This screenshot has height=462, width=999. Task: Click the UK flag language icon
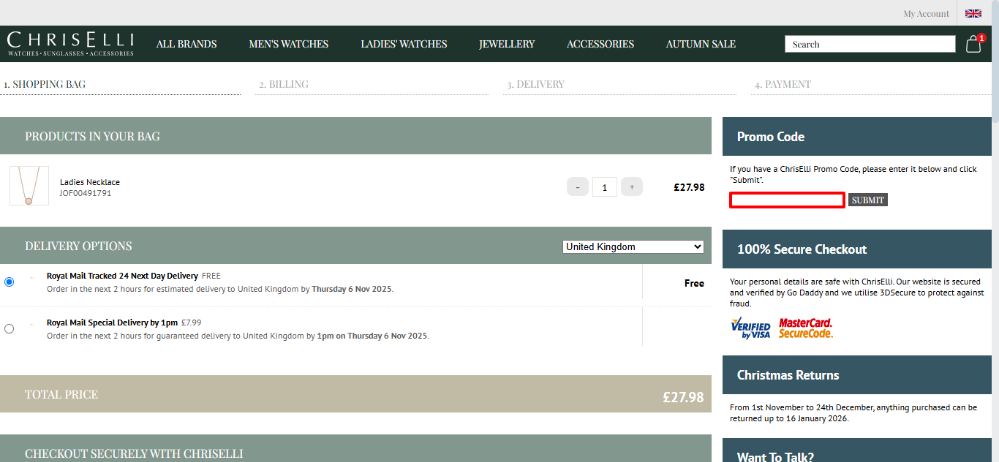pos(973,13)
